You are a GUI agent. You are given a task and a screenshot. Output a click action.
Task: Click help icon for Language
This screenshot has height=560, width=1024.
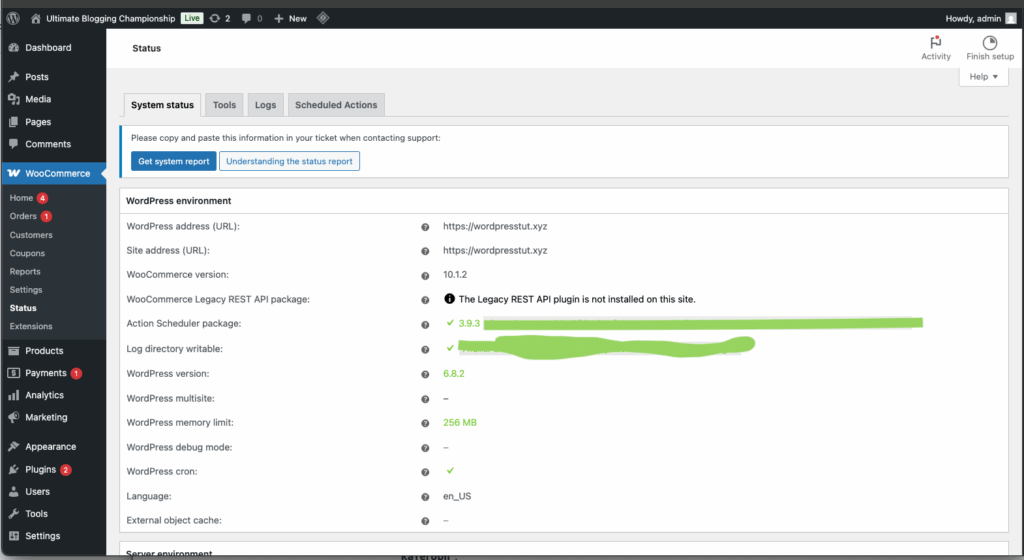(x=425, y=497)
